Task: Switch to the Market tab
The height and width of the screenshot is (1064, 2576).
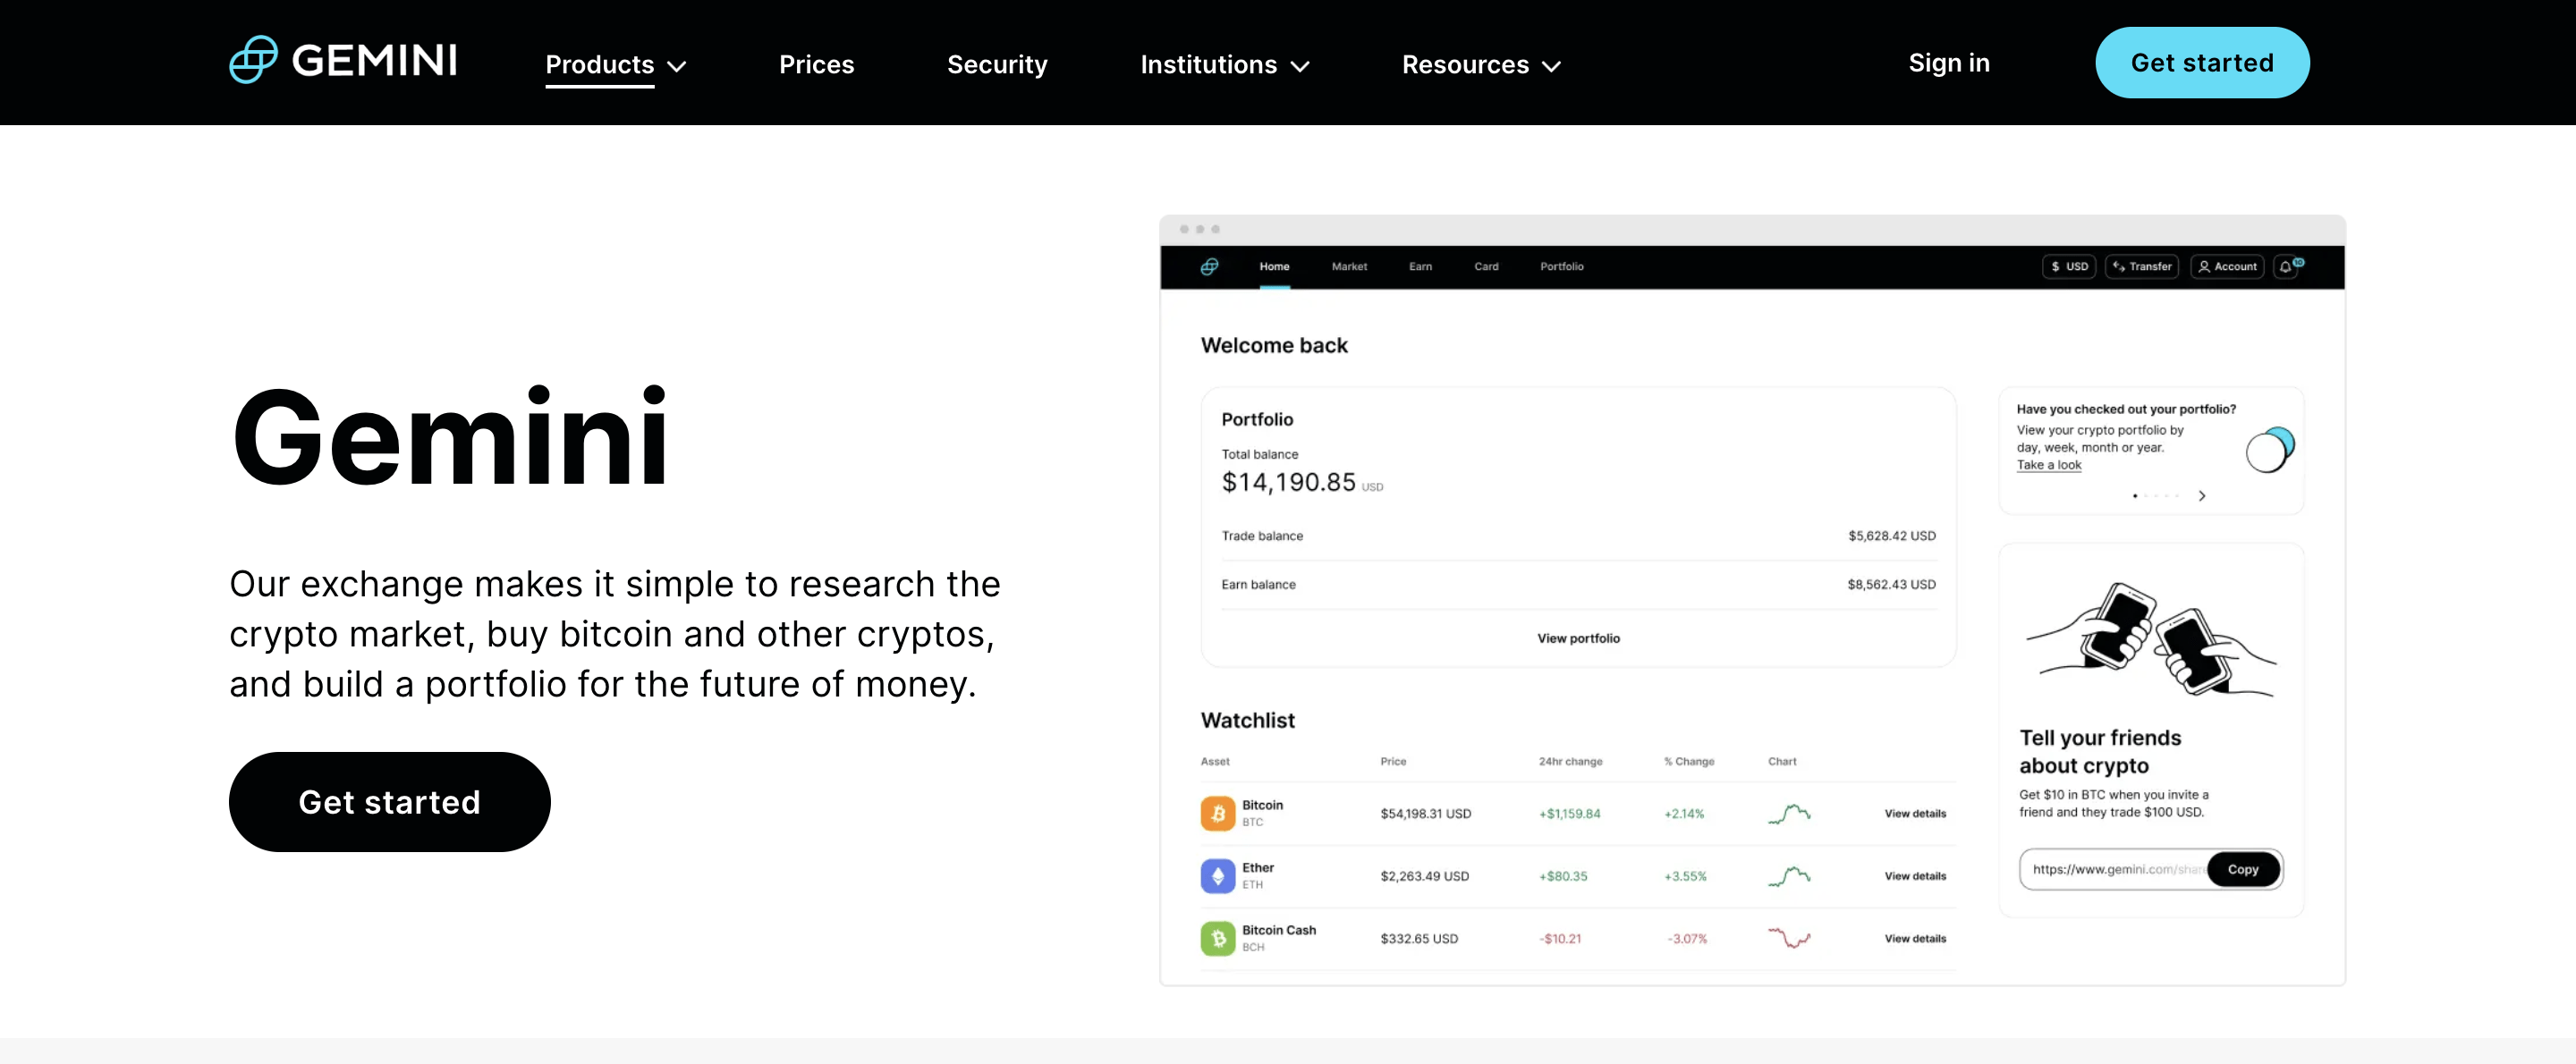Action: pyautogui.click(x=1349, y=267)
